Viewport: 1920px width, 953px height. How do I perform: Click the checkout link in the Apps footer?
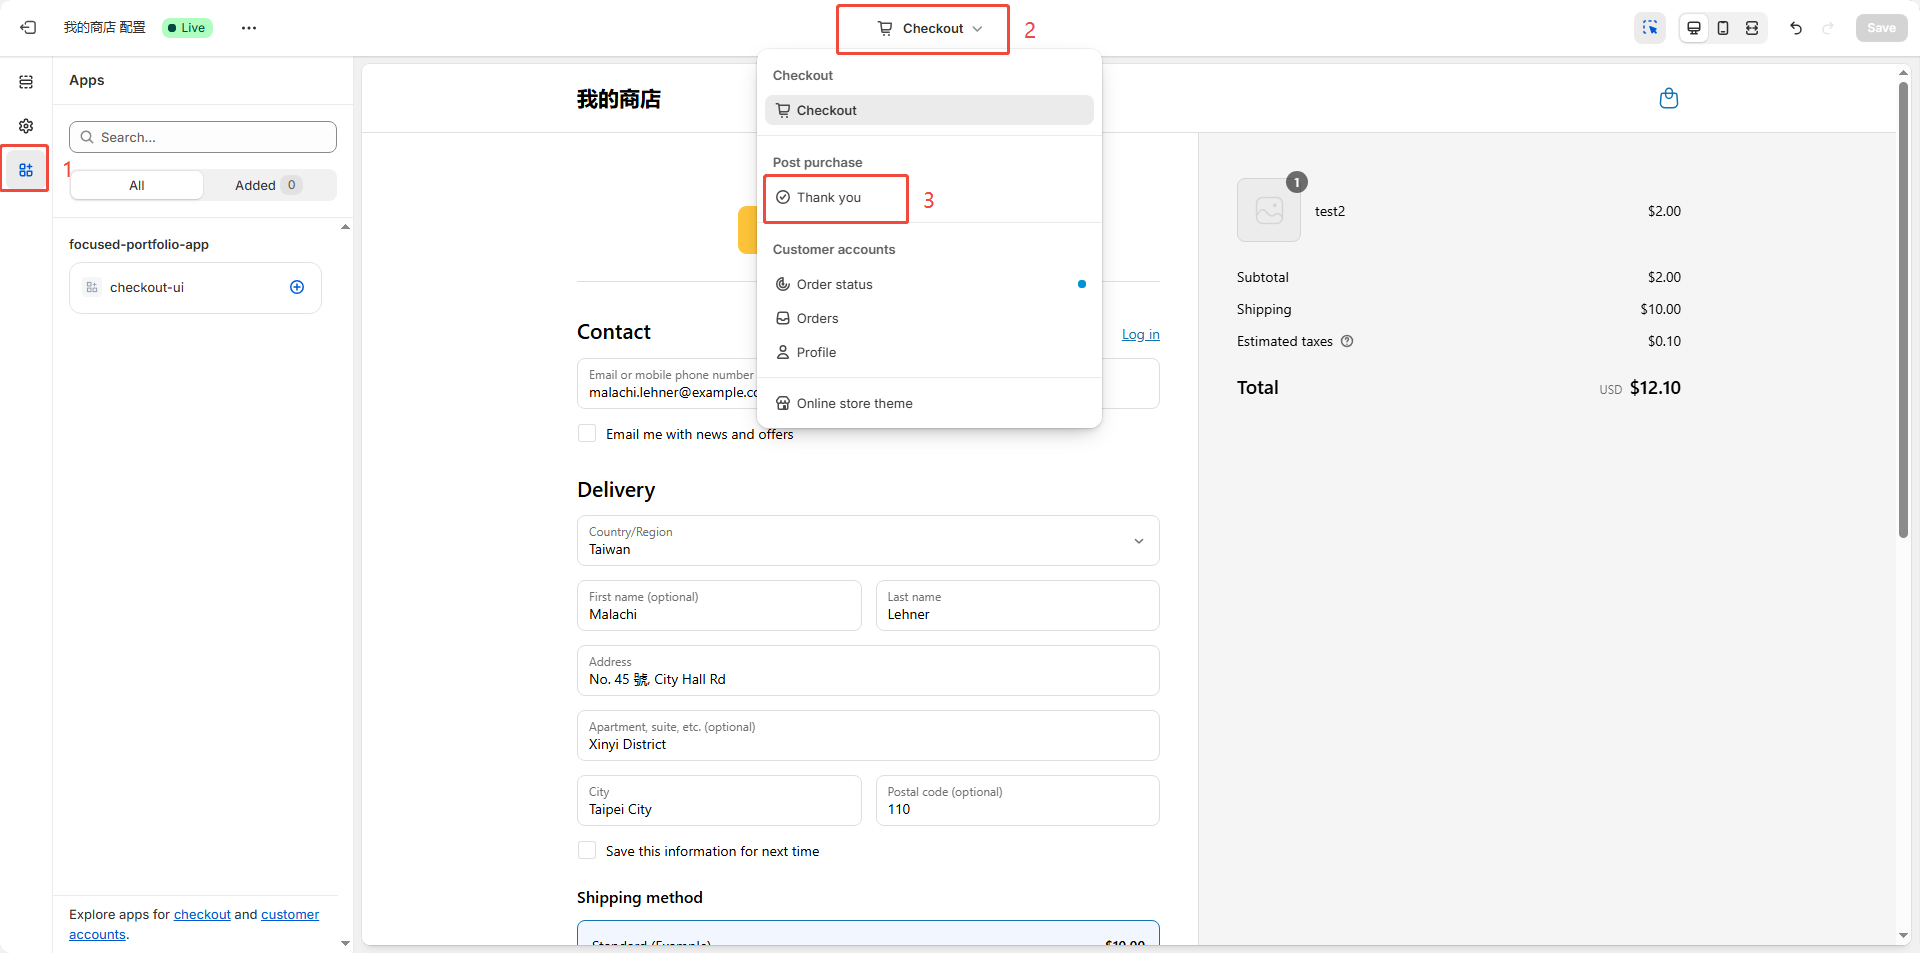click(202, 915)
